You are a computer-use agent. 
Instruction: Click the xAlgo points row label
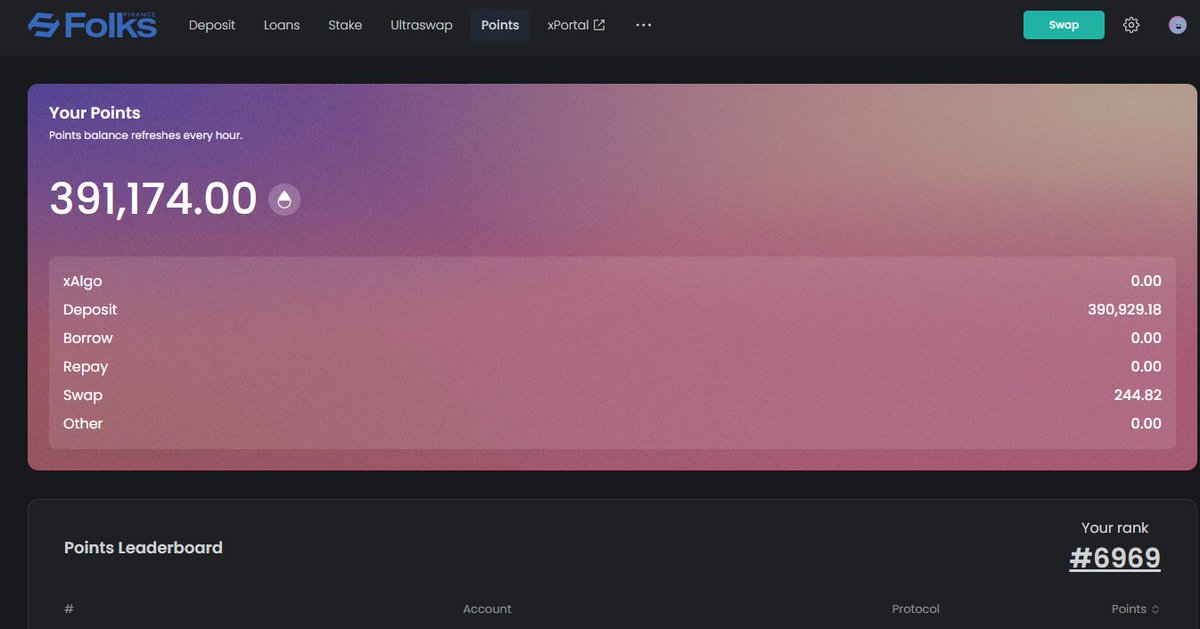point(82,282)
